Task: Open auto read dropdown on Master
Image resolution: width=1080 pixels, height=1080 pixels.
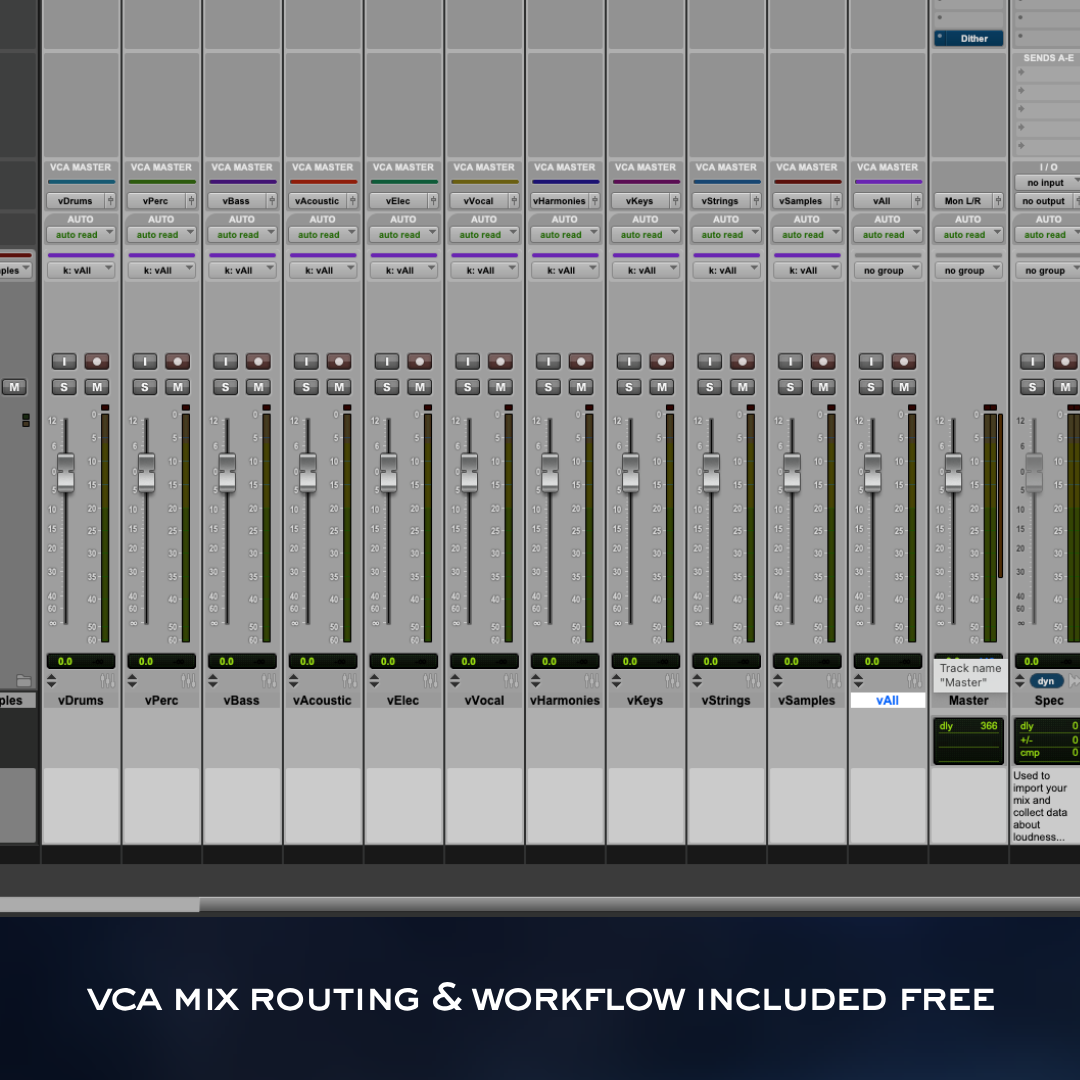Action: pyautogui.click(x=968, y=235)
